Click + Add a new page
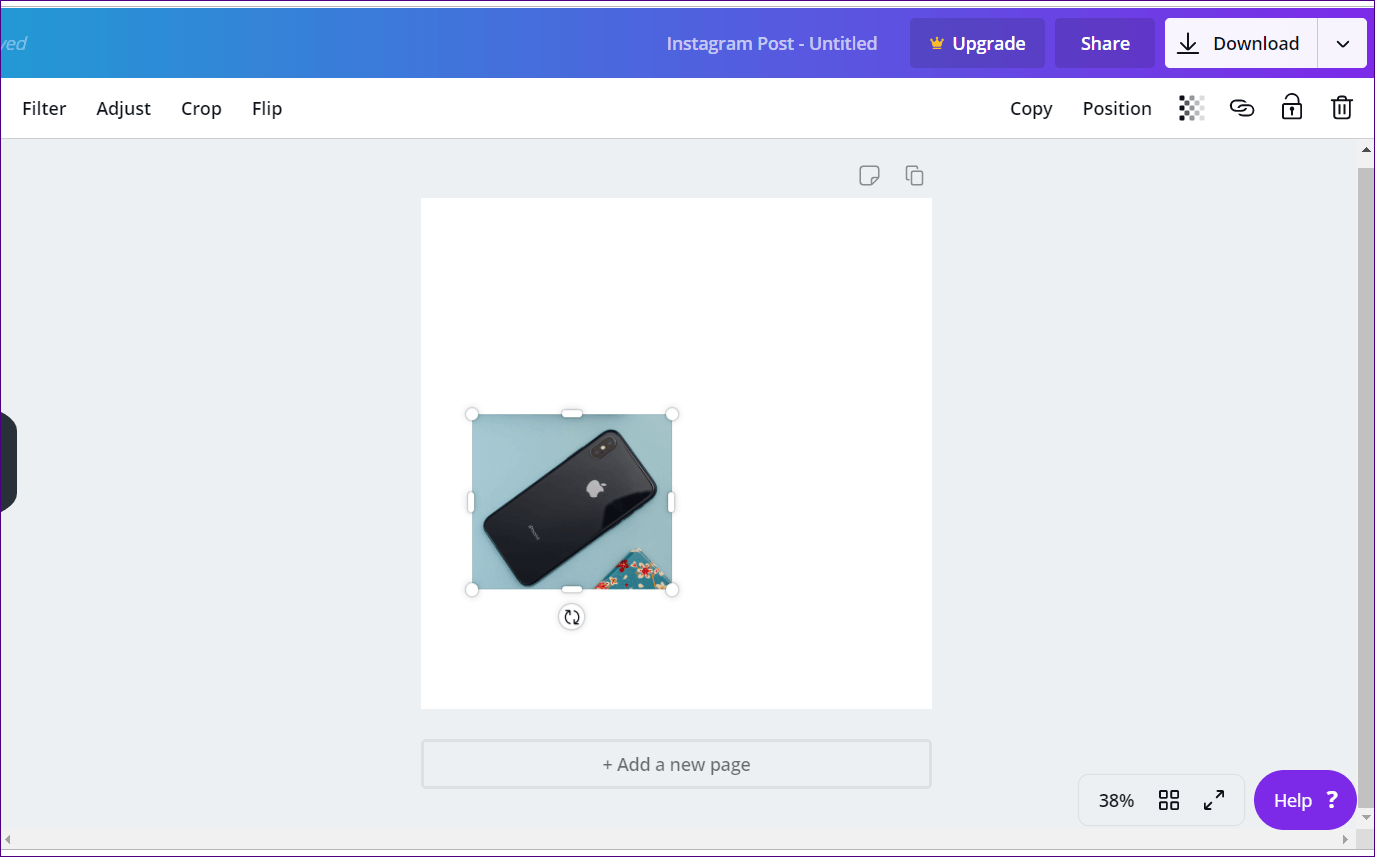The height and width of the screenshot is (857, 1375). [x=676, y=764]
